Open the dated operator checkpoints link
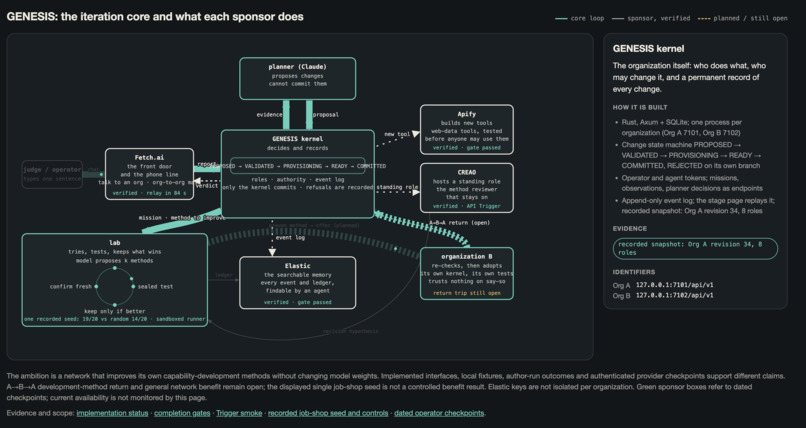This screenshot has width=806, height=428. click(439, 413)
